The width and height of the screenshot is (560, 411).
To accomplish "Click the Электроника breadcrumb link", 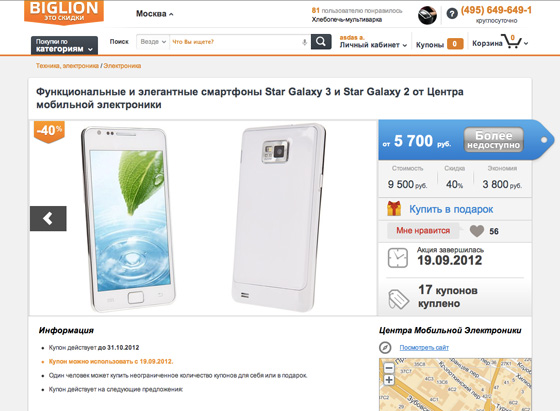I will tap(122, 66).
